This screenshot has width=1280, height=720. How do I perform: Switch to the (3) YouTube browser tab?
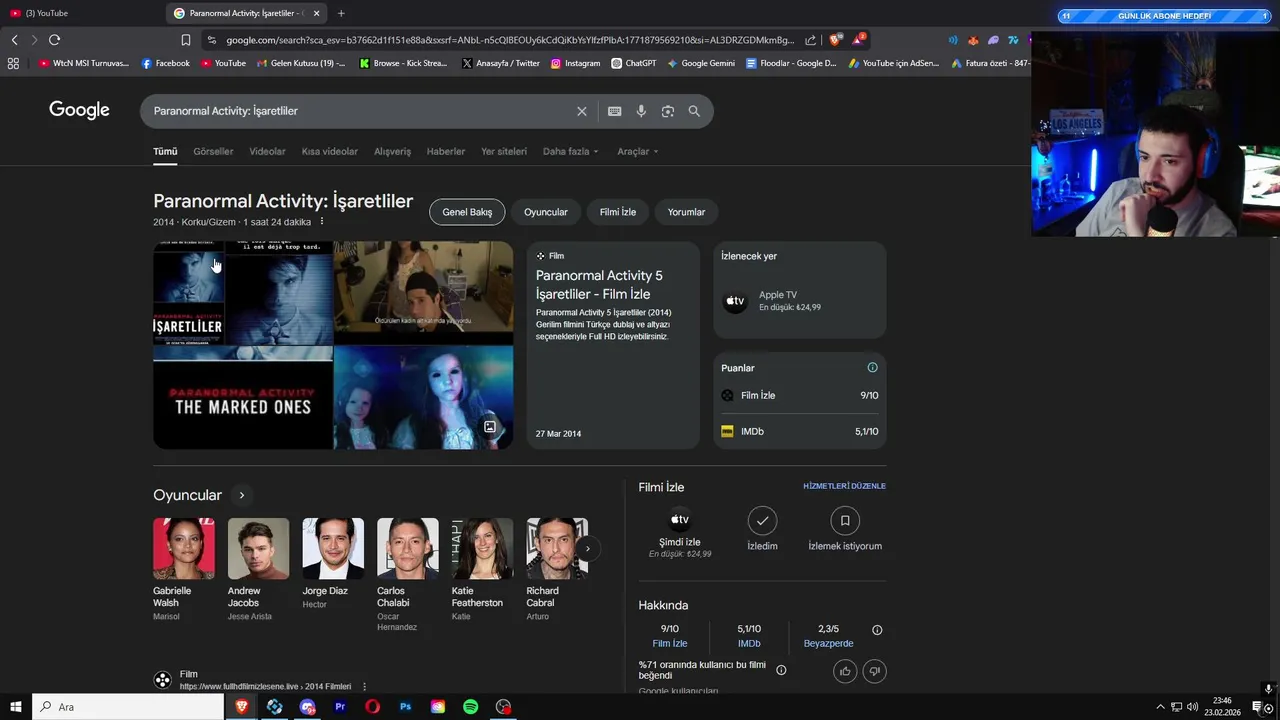pos(80,13)
